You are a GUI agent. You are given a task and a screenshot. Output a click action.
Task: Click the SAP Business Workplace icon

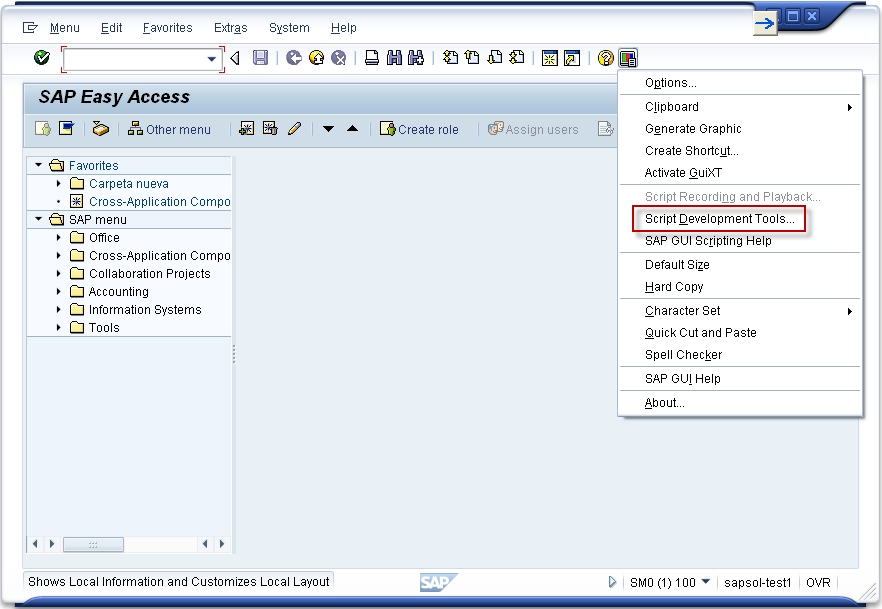point(101,129)
